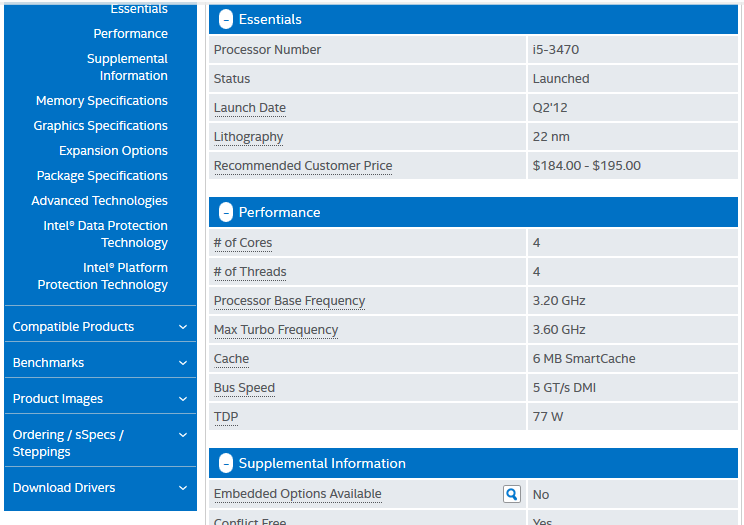Open the Compatible Products sidebar section
Screen dimensions: 744x525
tap(100, 327)
